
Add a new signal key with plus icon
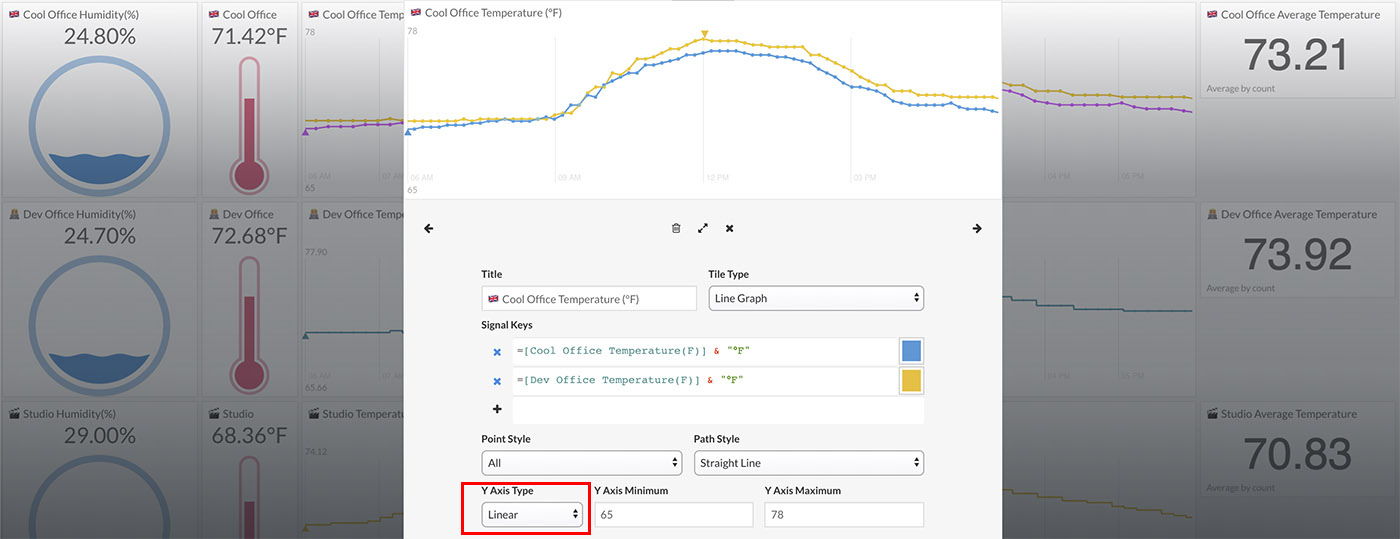497,410
